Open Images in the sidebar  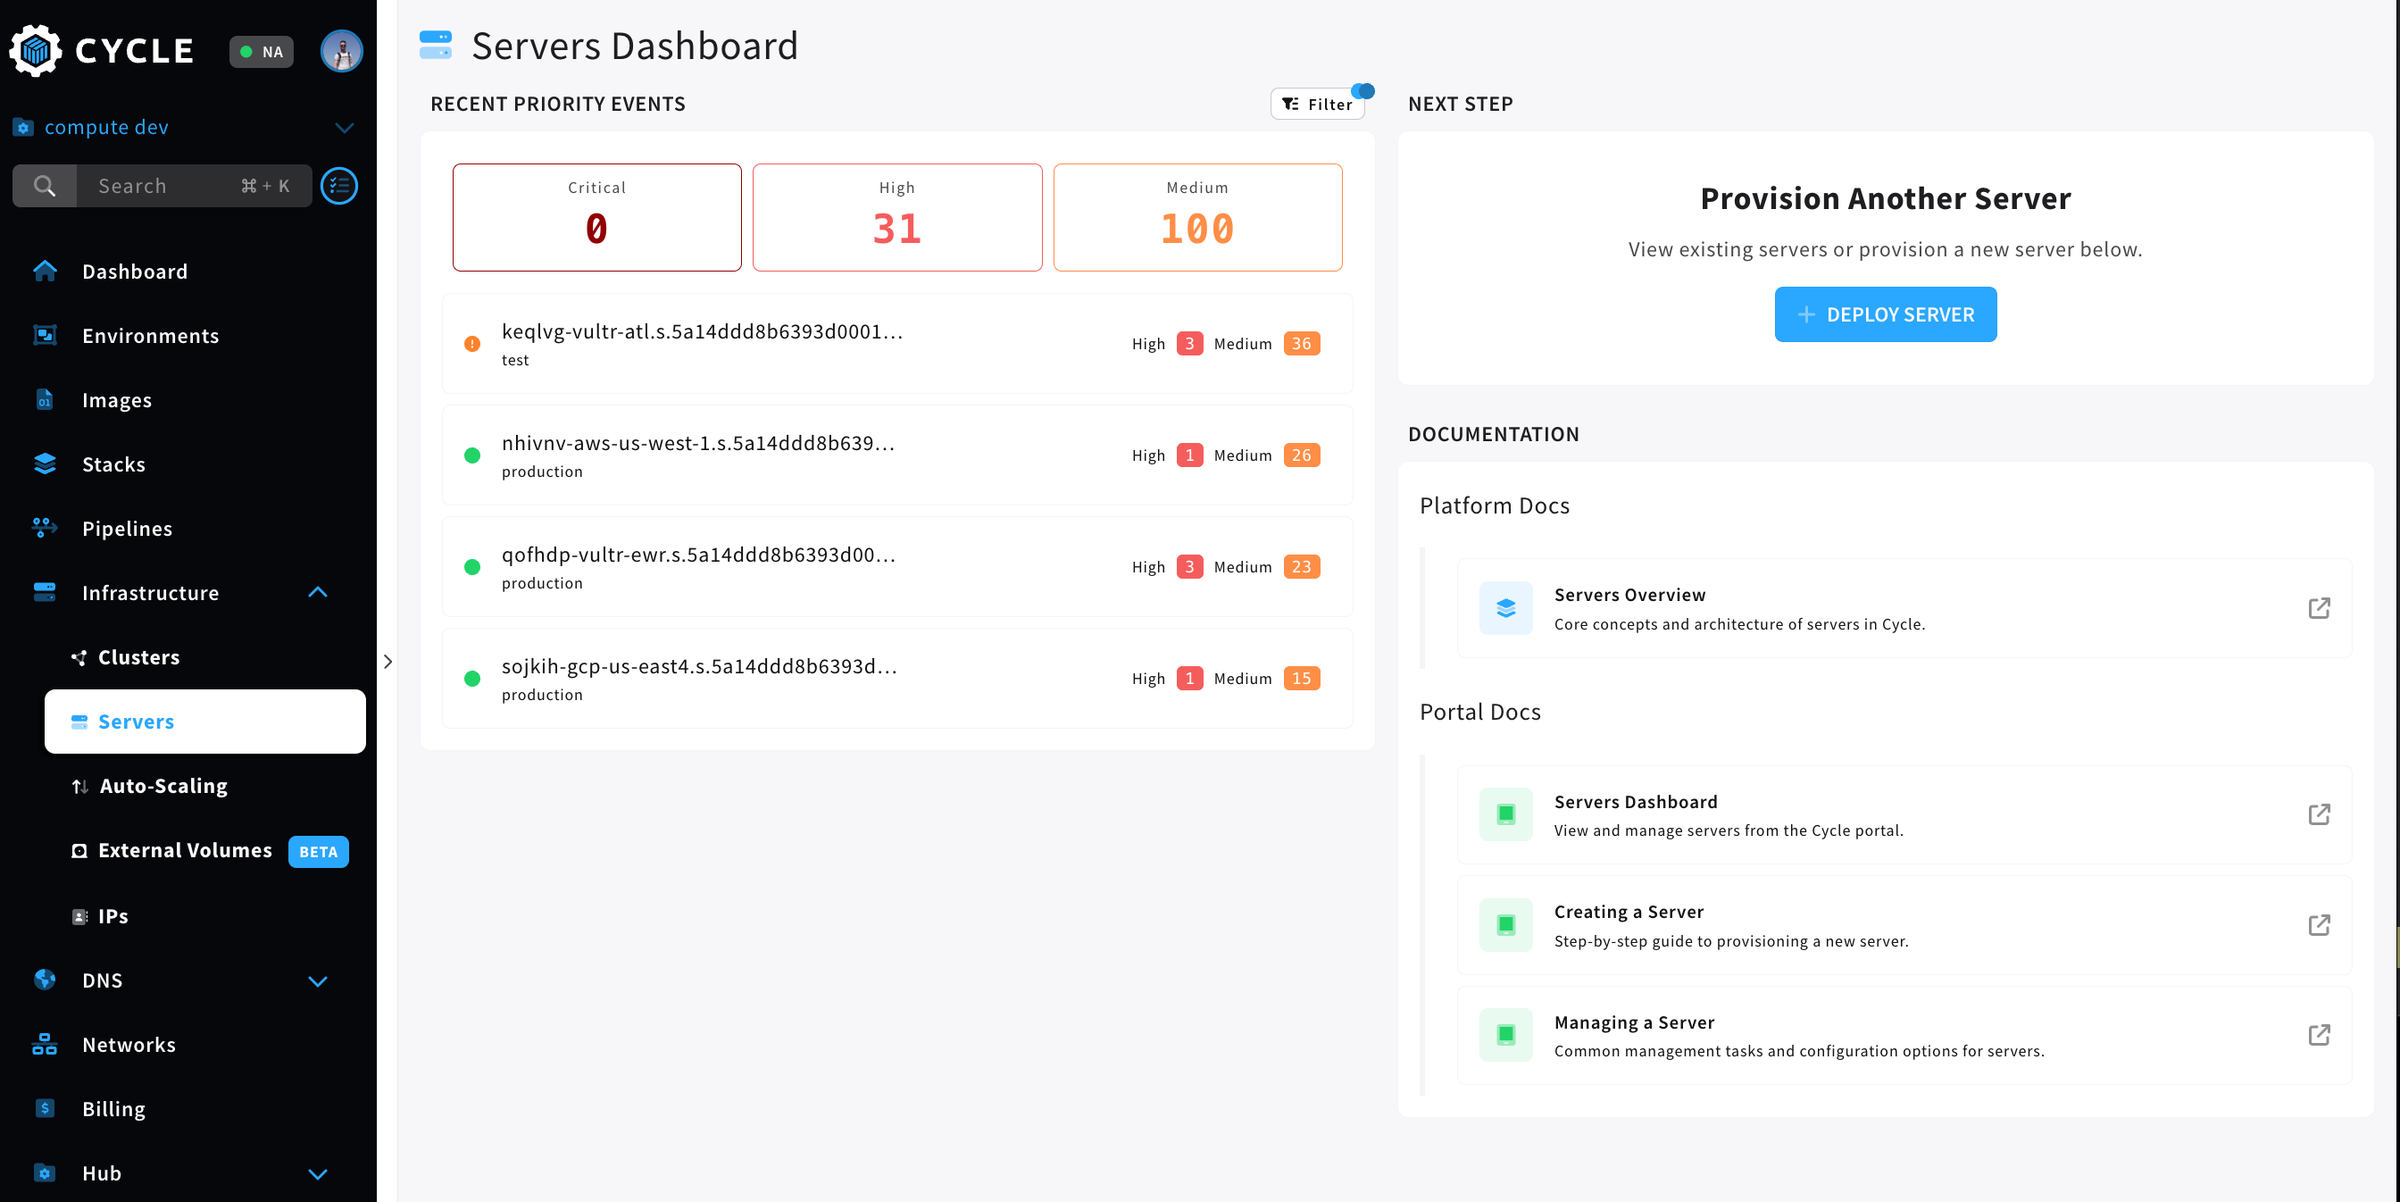click(117, 400)
